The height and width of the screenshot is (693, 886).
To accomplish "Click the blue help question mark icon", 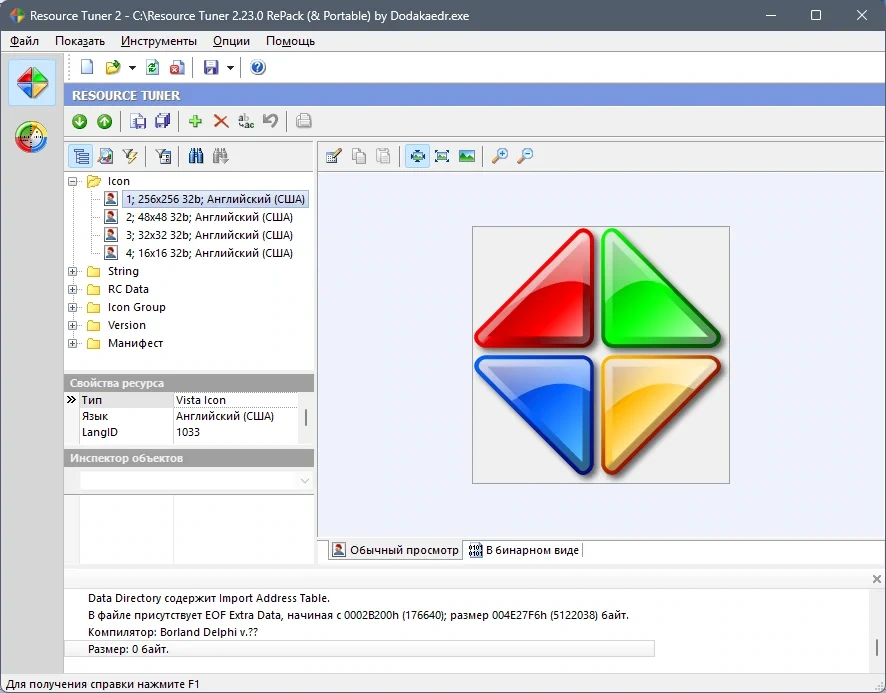I will pos(258,67).
